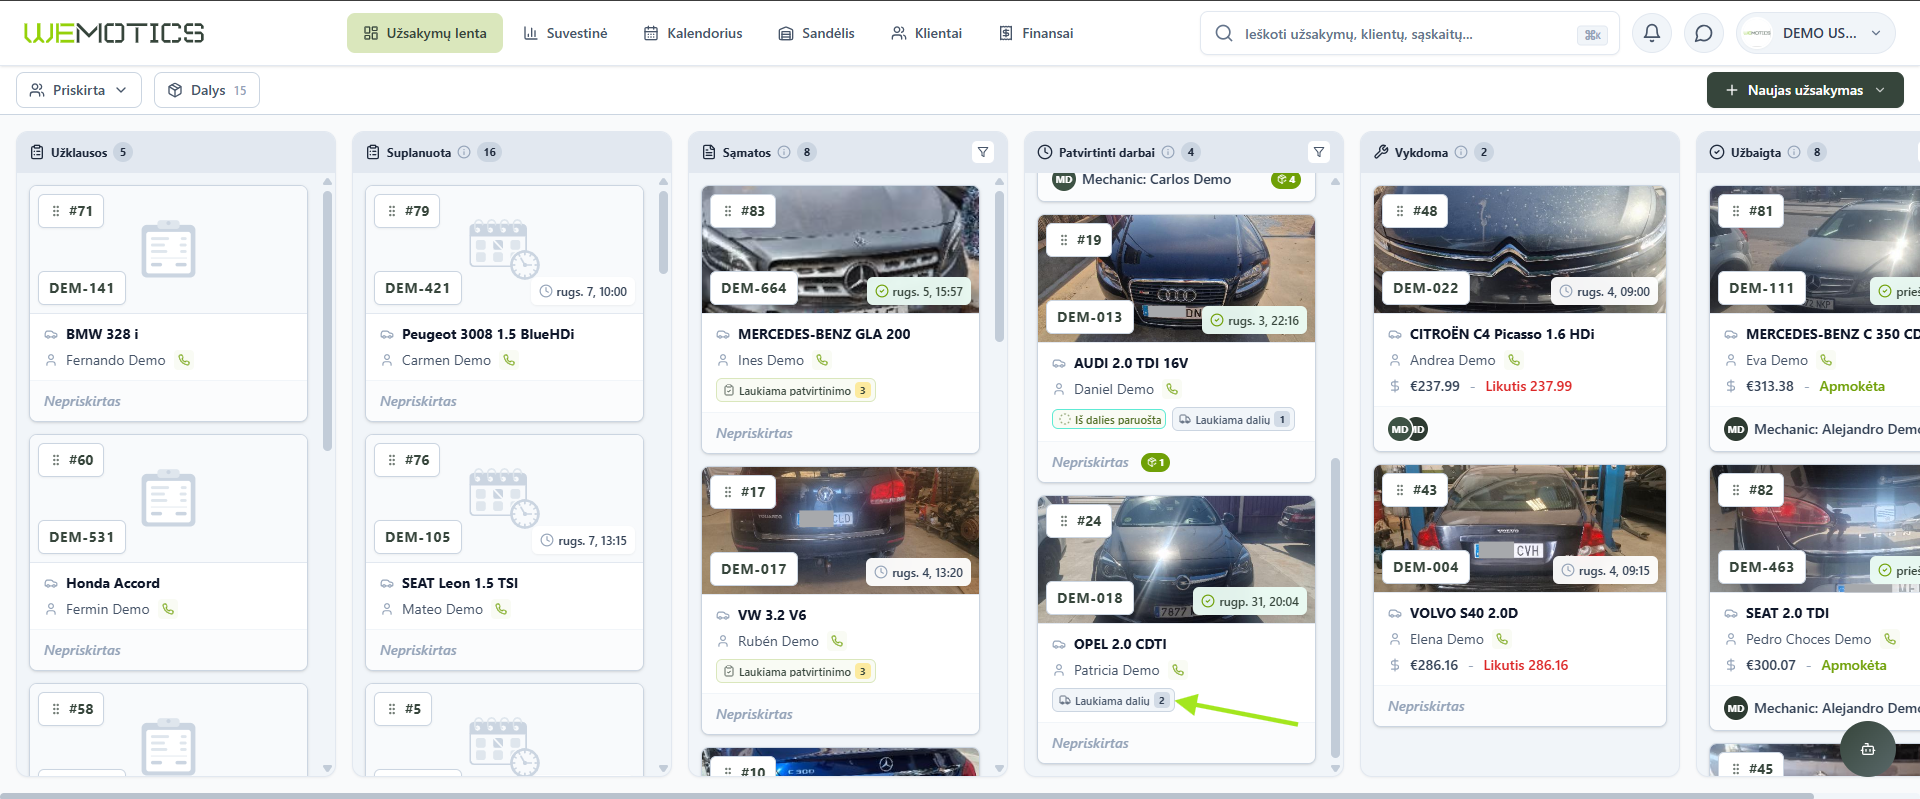Click the filter icon in Patvirtinti darbai column
Screen dimensions: 1920x799
point(1319,152)
